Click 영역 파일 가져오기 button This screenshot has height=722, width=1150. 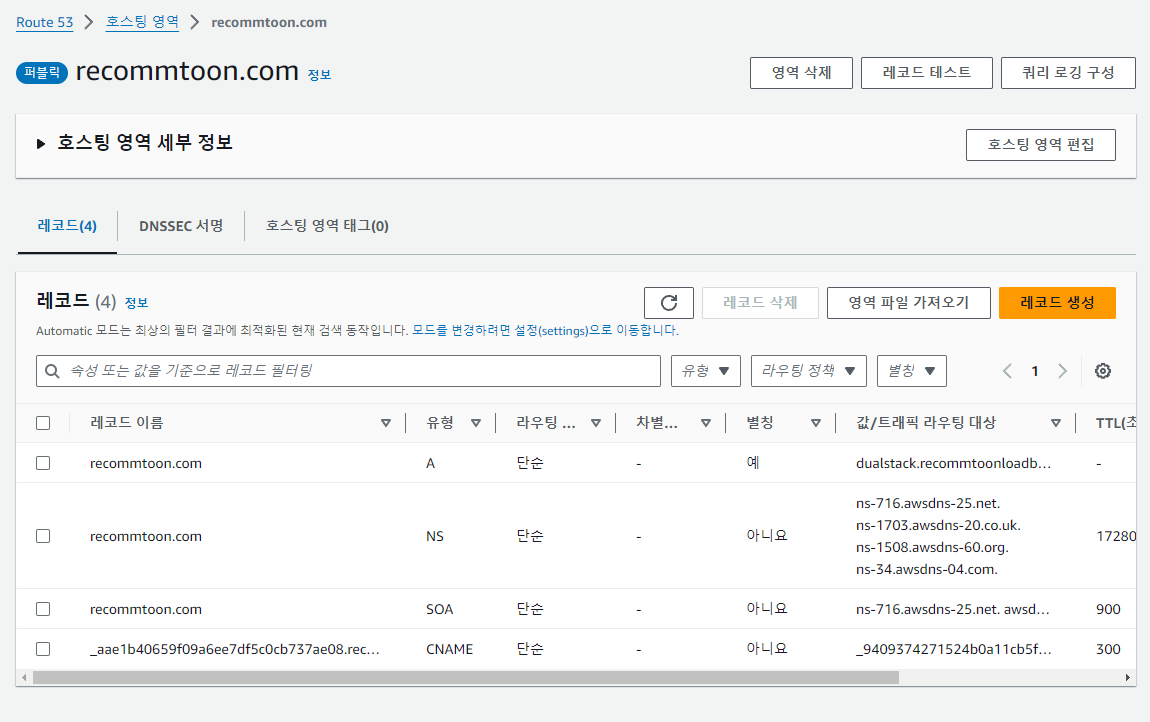tap(909, 303)
